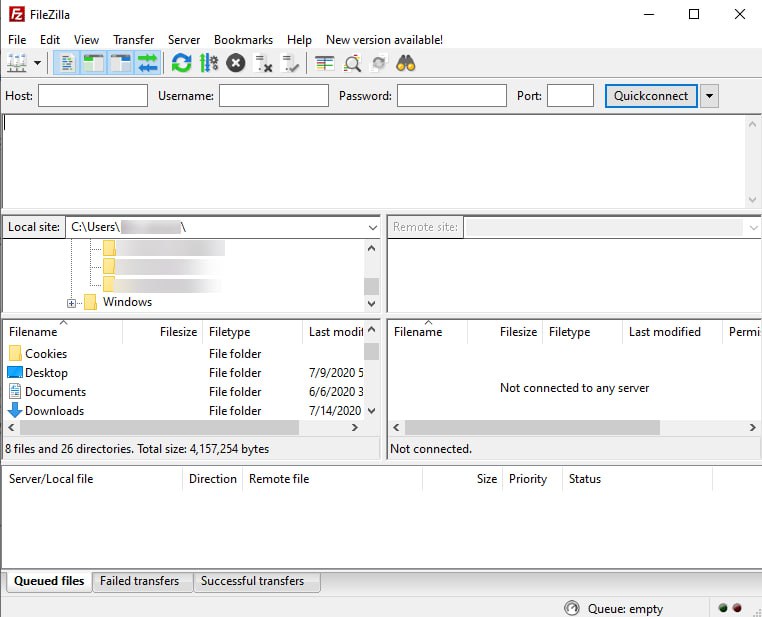The image size is (762, 617).
Task: Switch to the Failed transfers tab
Action: click(x=141, y=581)
